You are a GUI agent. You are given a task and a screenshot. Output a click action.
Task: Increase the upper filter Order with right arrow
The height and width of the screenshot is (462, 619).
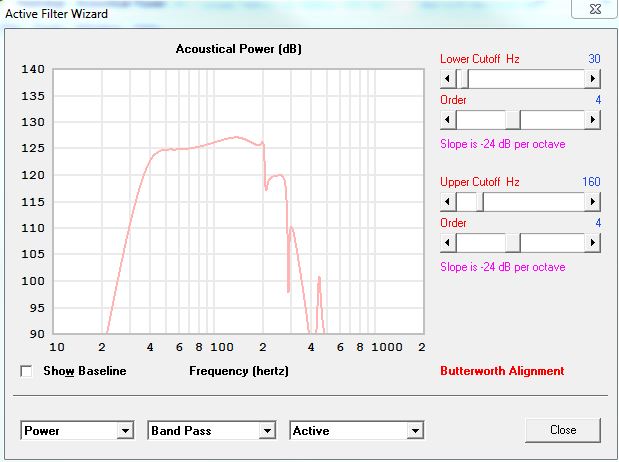[592, 242]
